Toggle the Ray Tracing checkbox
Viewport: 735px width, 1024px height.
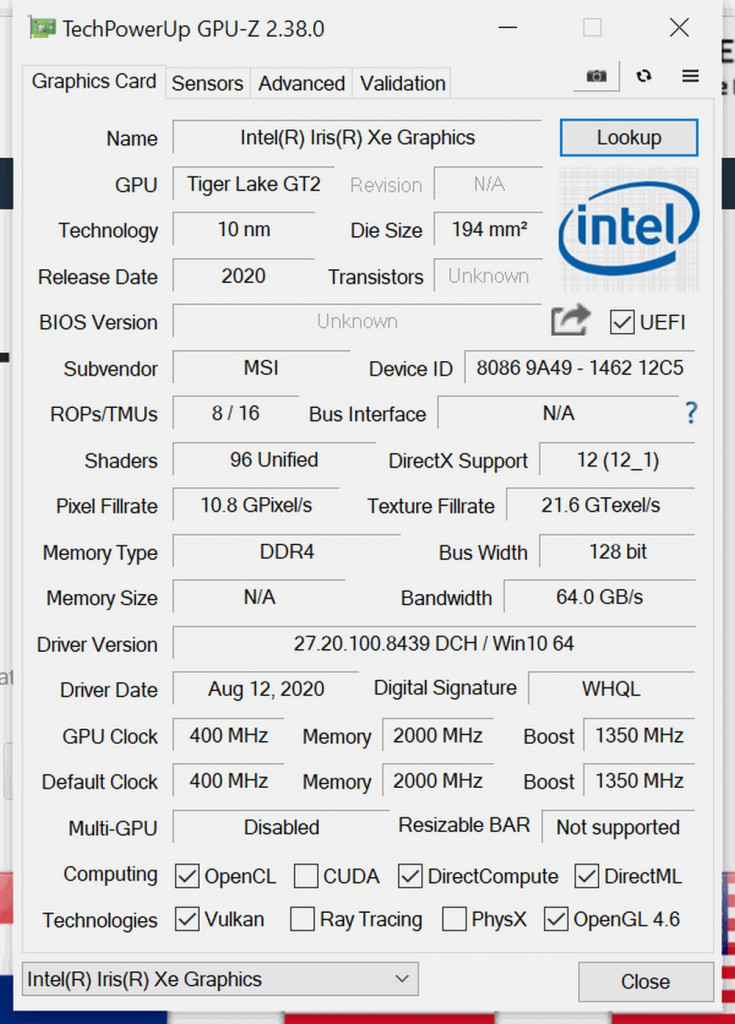(x=302, y=919)
